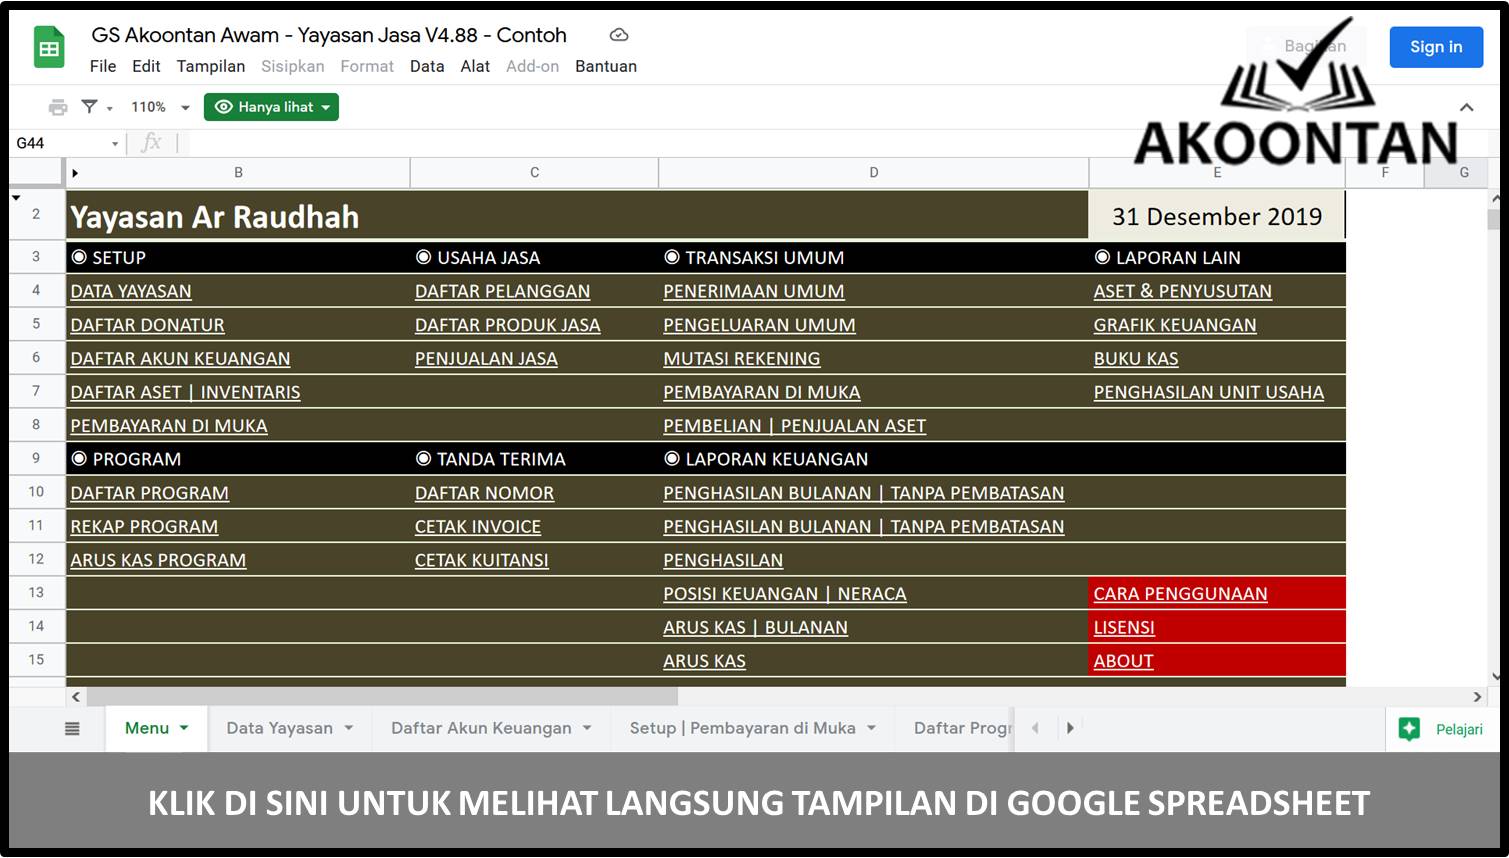Open the filter views icon
The width and height of the screenshot is (1509, 858).
(89, 107)
